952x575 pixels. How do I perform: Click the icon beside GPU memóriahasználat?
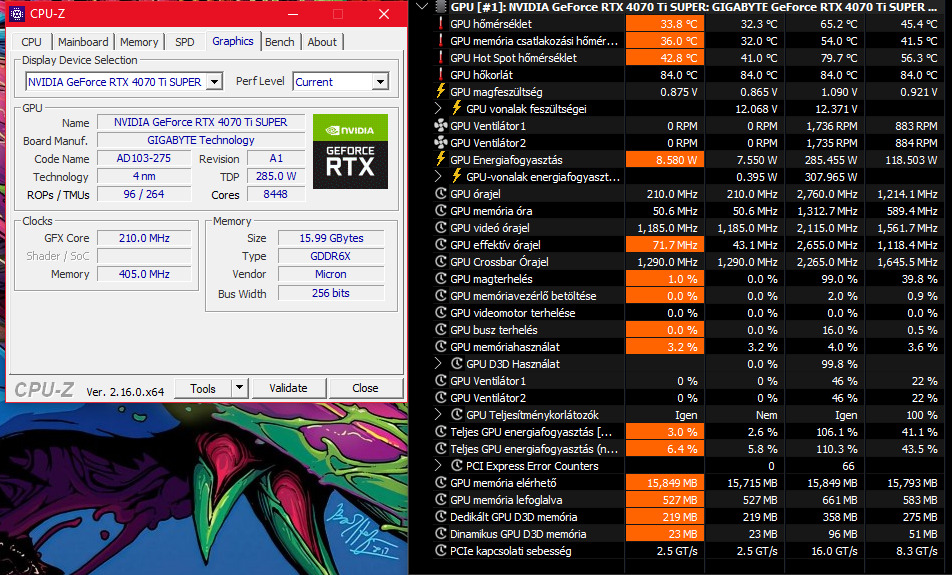click(x=441, y=347)
